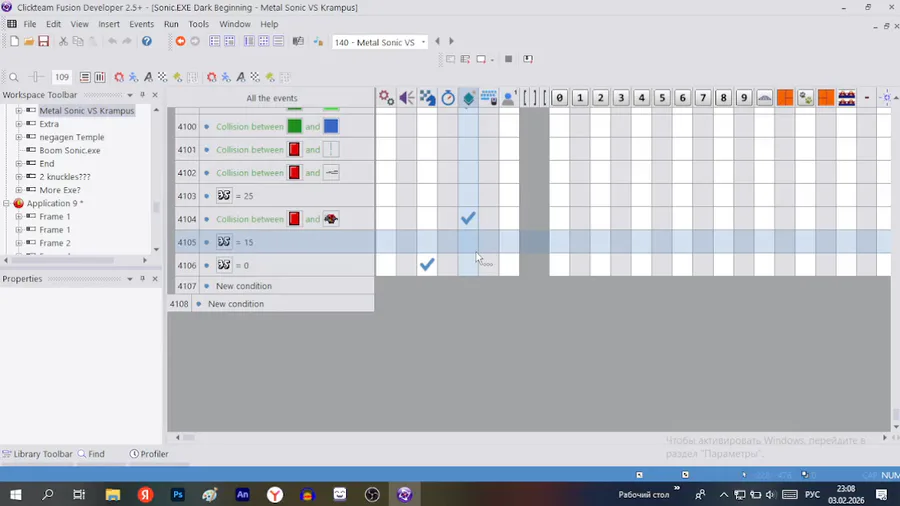Click New condition in row 4108

coord(236,303)
